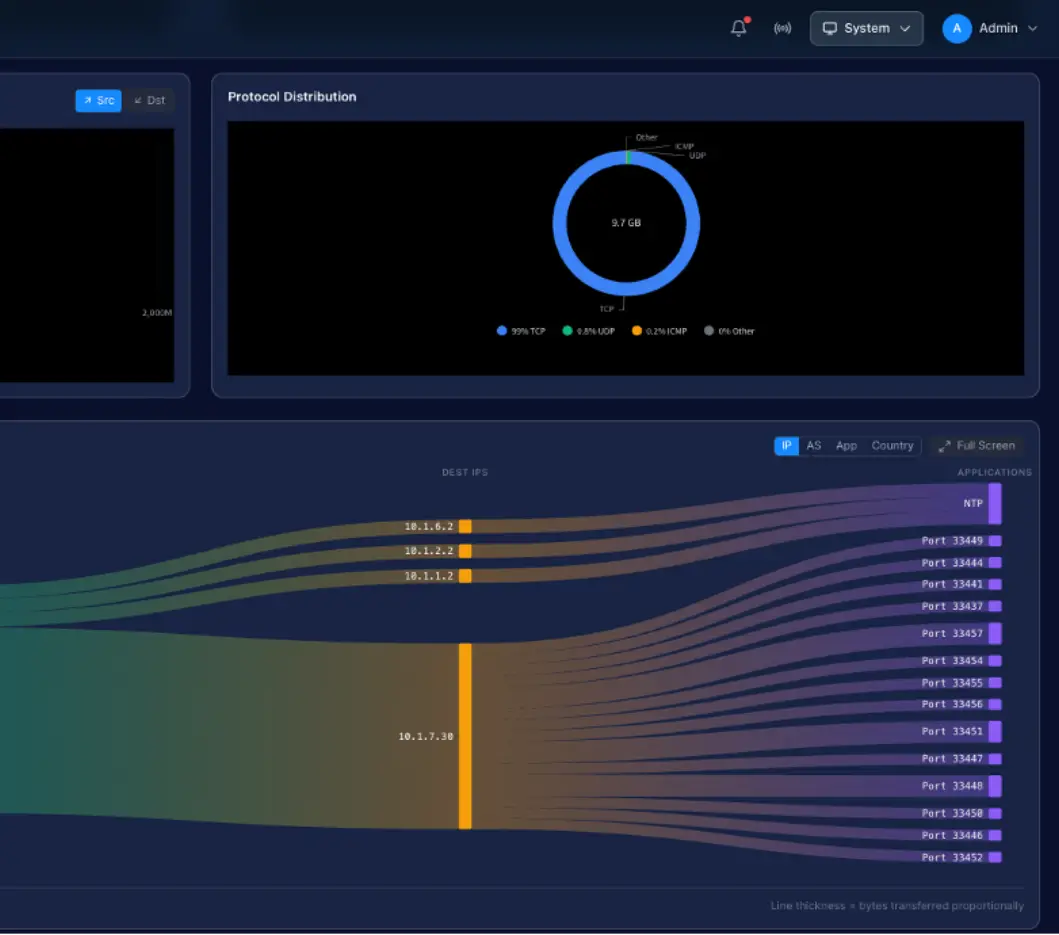The image size is (1059, 935).
Task: Click the monitor icon in System button
Action: (829, 28)
